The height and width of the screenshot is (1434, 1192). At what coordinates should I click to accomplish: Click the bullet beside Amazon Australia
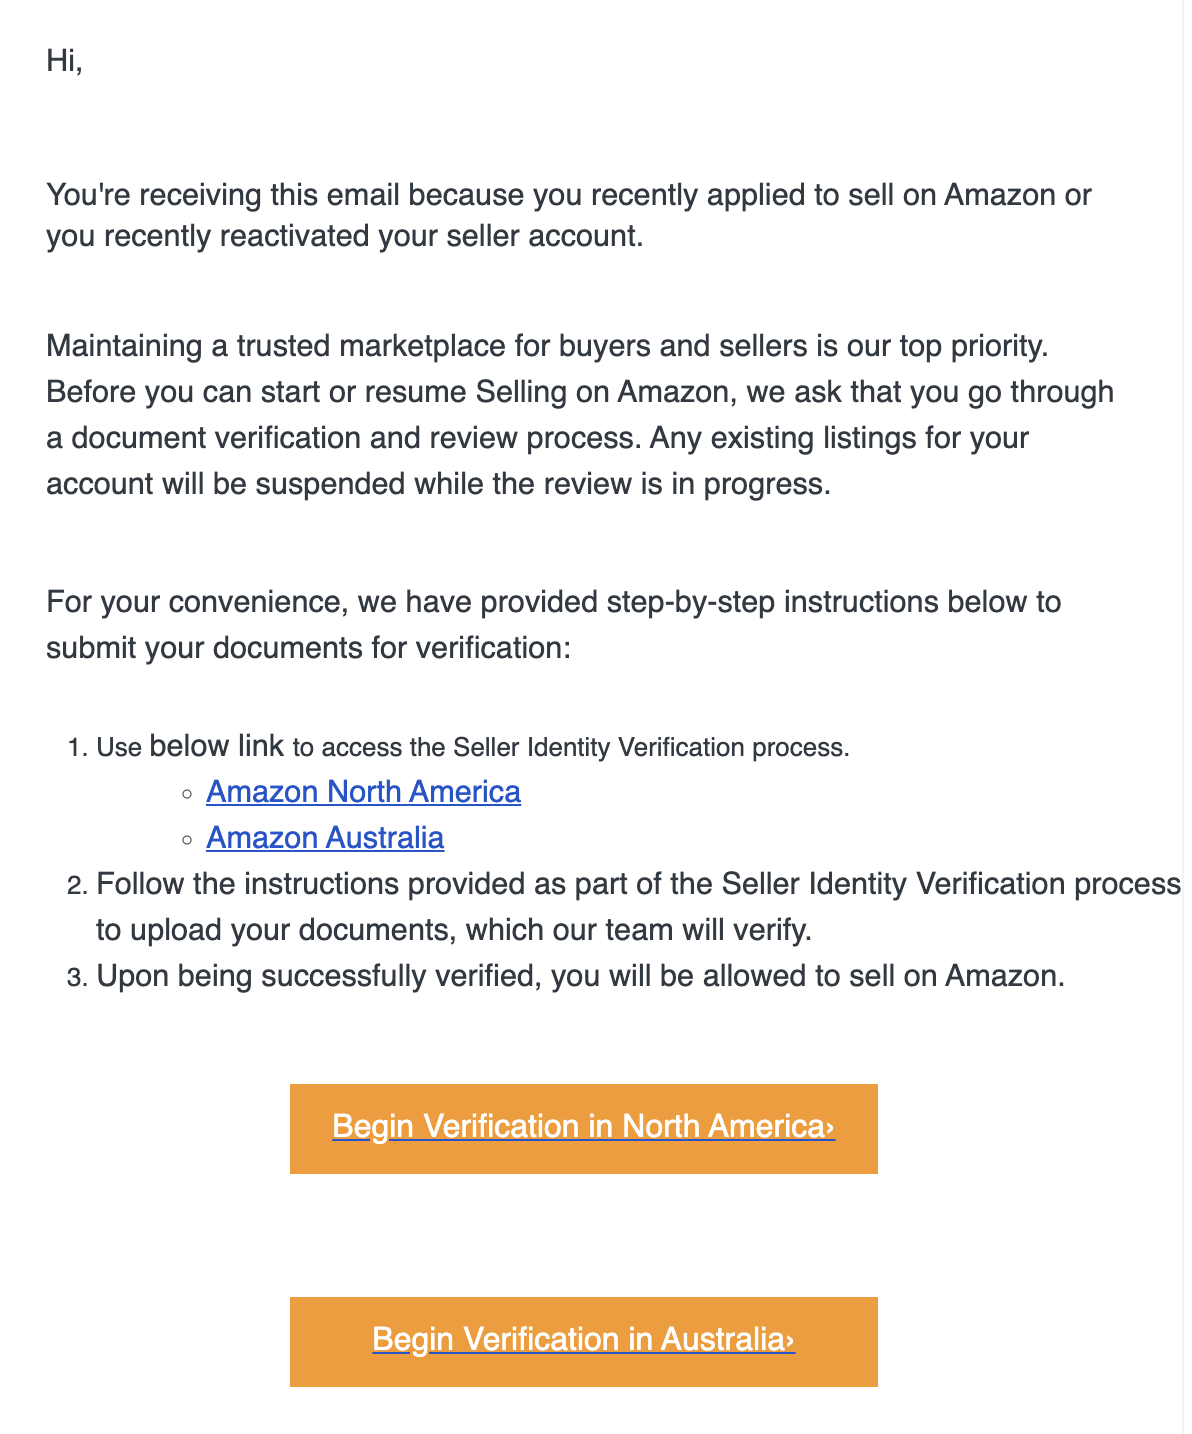187,840
